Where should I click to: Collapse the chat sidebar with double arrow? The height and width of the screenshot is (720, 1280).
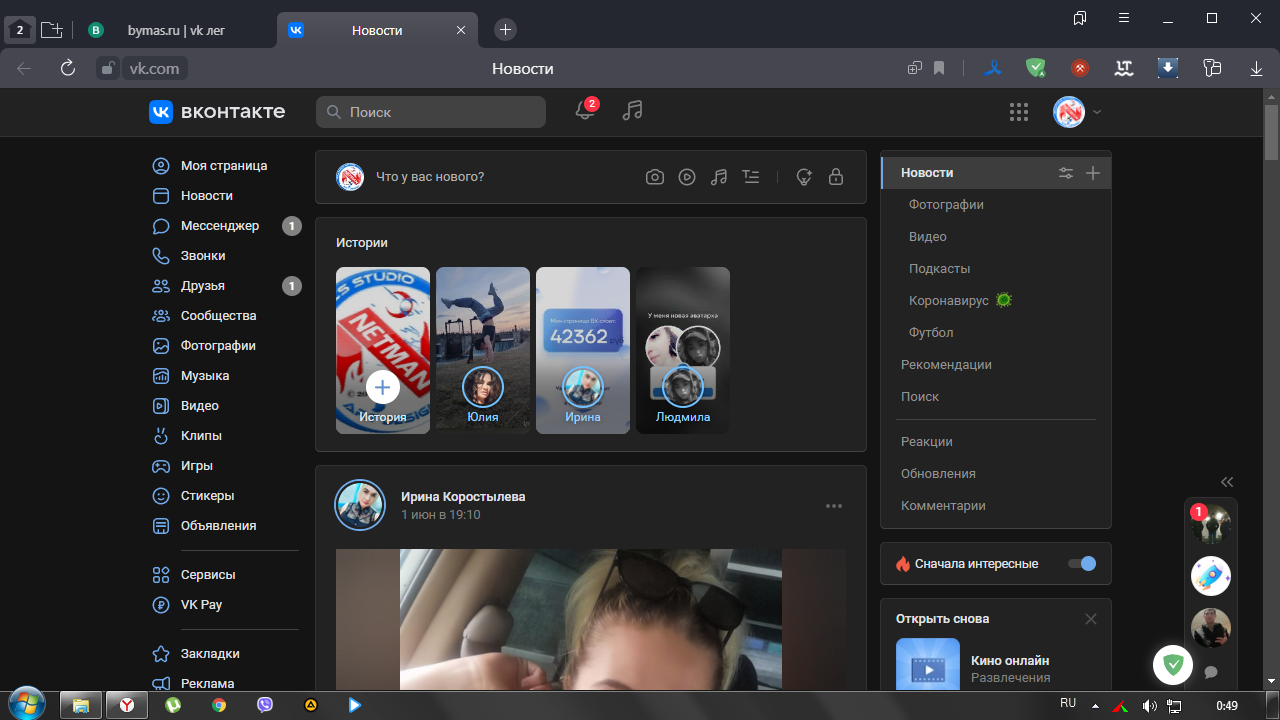coord(1227,481)
